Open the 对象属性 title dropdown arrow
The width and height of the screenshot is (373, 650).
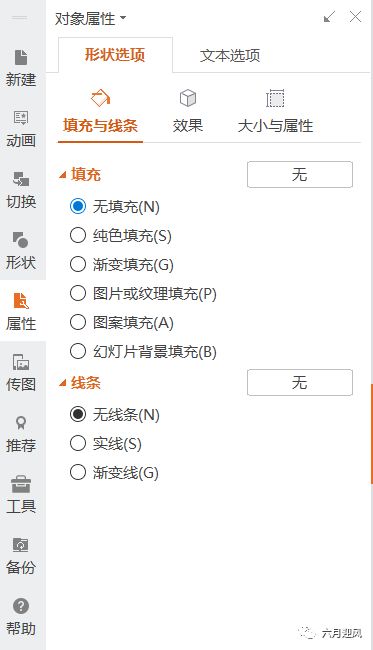coord(123,18)
